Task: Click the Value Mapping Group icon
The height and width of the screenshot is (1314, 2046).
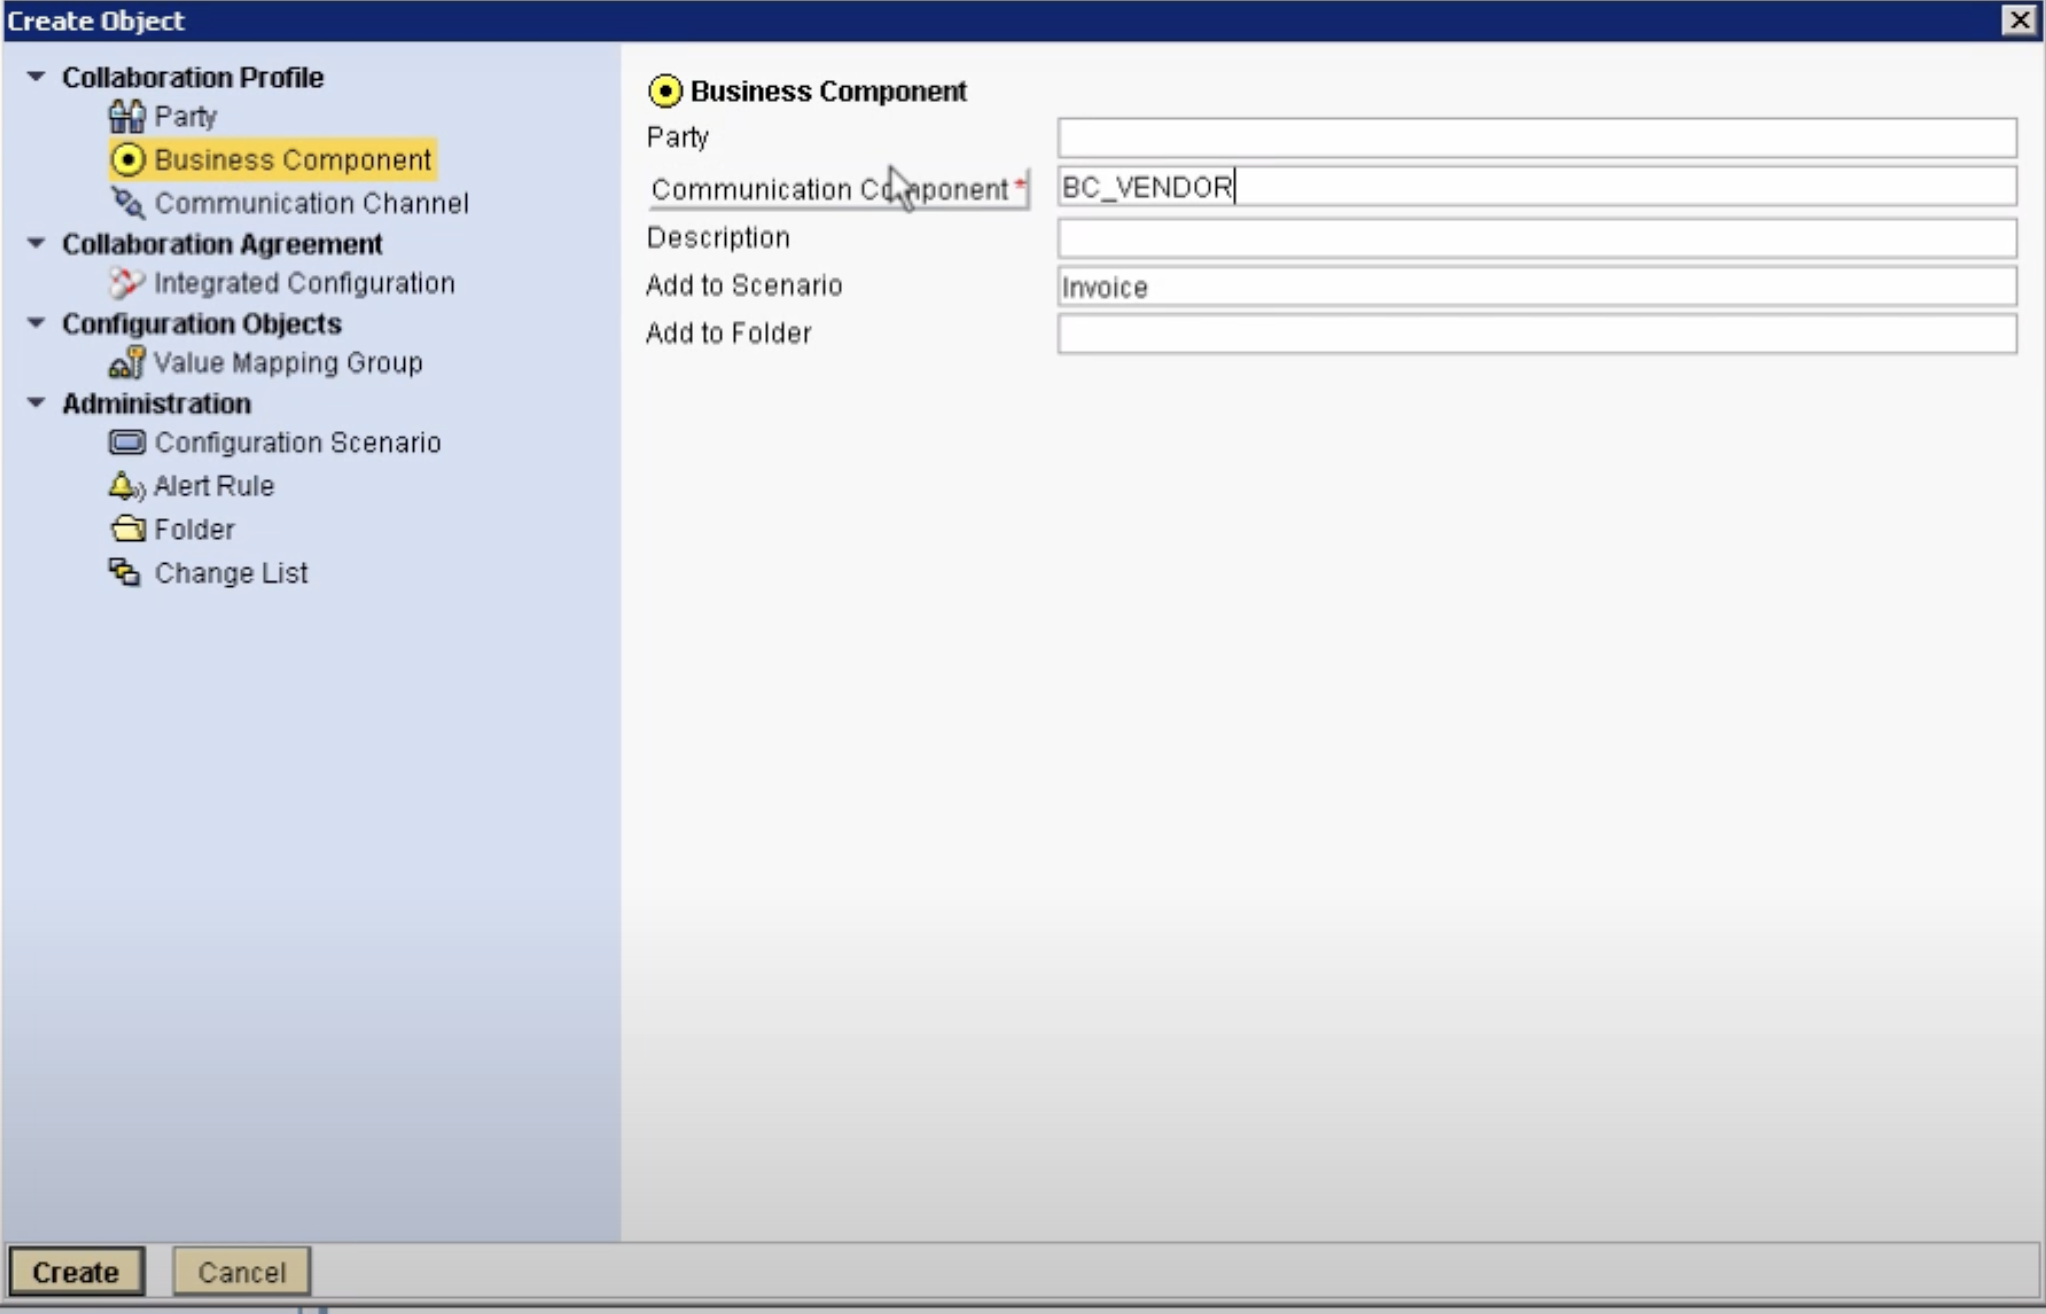Action: point(127,363)
